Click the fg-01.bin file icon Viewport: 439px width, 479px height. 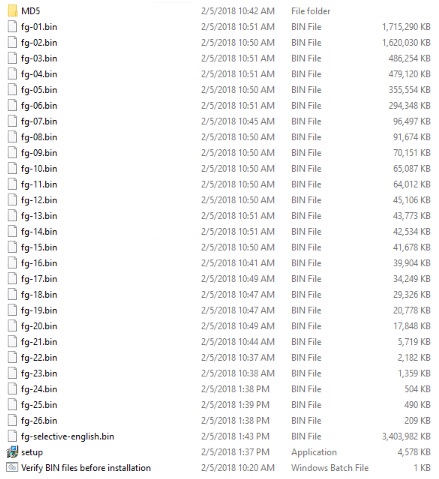(x=12, y=26)
